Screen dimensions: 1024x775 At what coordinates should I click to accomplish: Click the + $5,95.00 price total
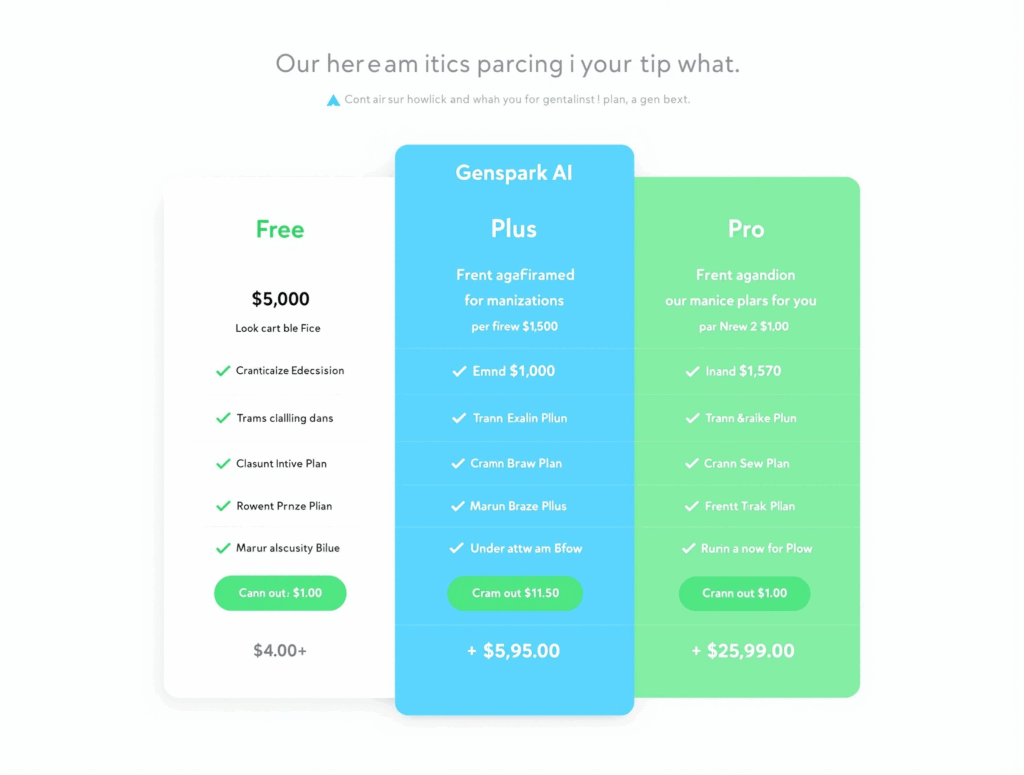pyautogui.click(x=514, y=651)
